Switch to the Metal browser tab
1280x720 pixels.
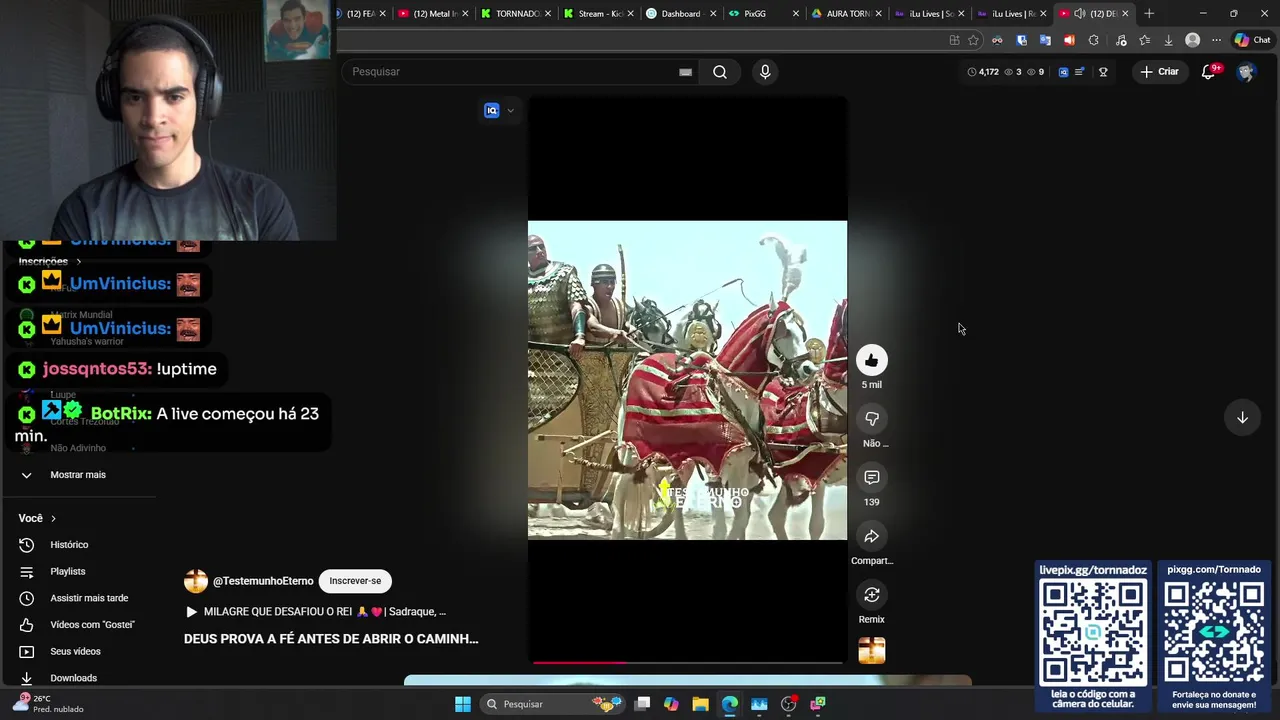[x=432, y=14]
